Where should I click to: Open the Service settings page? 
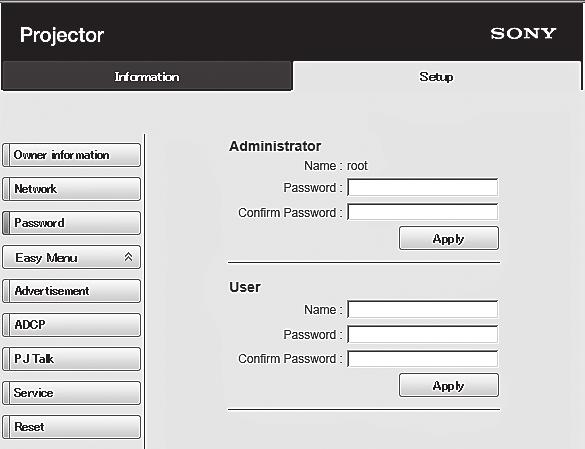(72, 393)
